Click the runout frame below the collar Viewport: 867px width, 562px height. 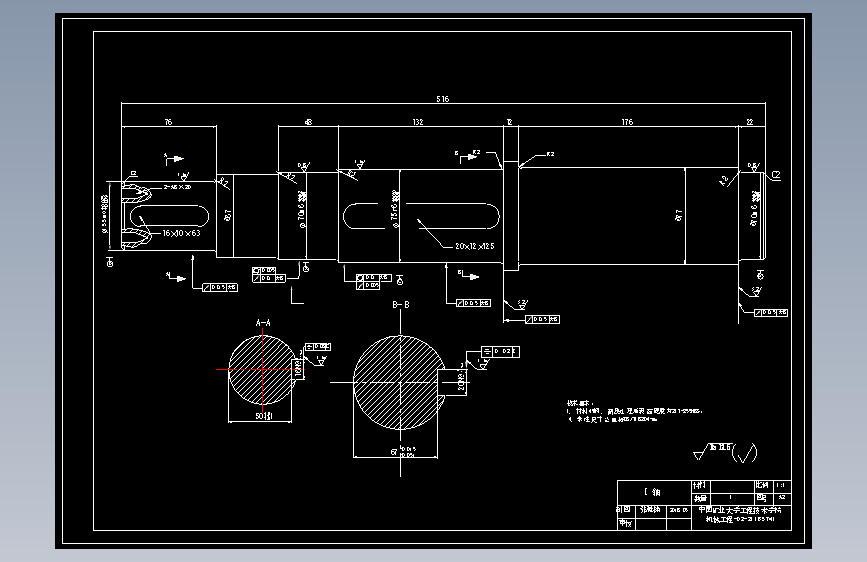click(x=542, y=319)
